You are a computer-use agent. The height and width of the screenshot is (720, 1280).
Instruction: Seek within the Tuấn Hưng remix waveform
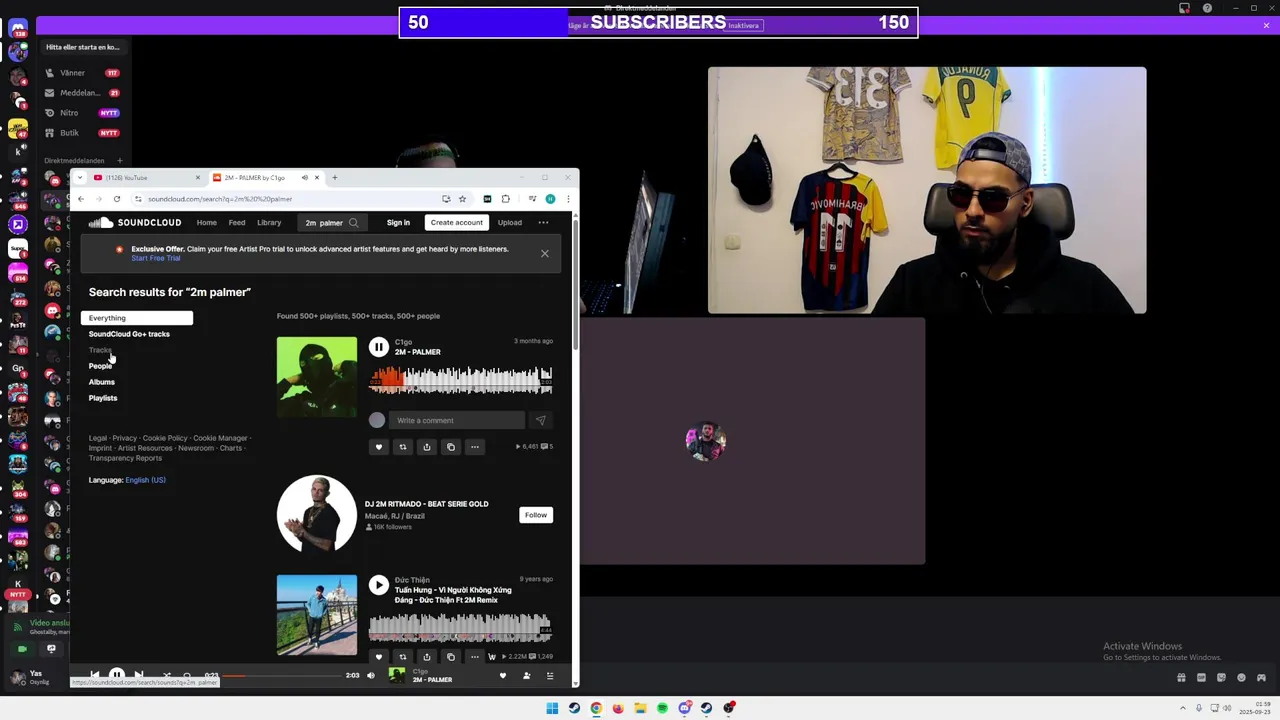[x=460, y=628]
